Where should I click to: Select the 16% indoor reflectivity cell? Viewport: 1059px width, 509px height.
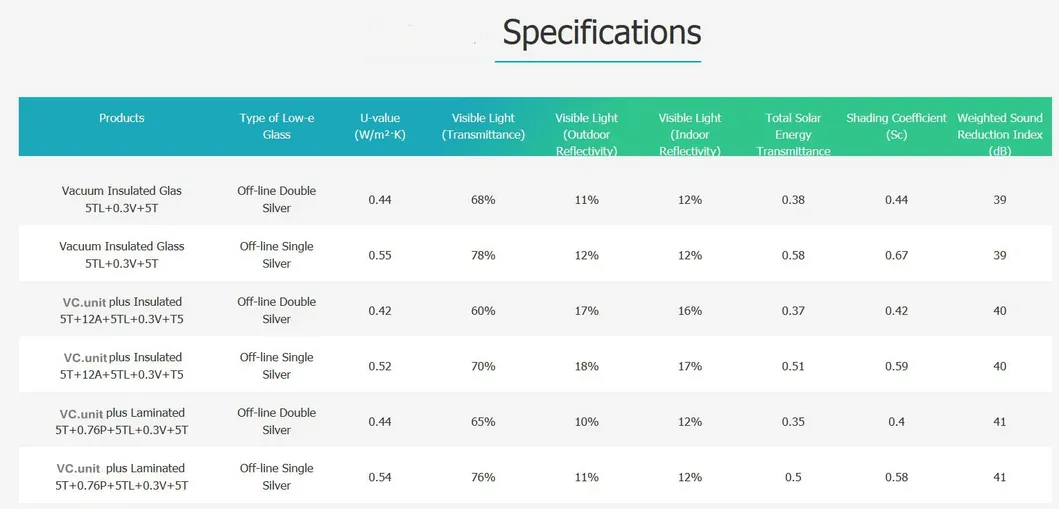point(690,311)
